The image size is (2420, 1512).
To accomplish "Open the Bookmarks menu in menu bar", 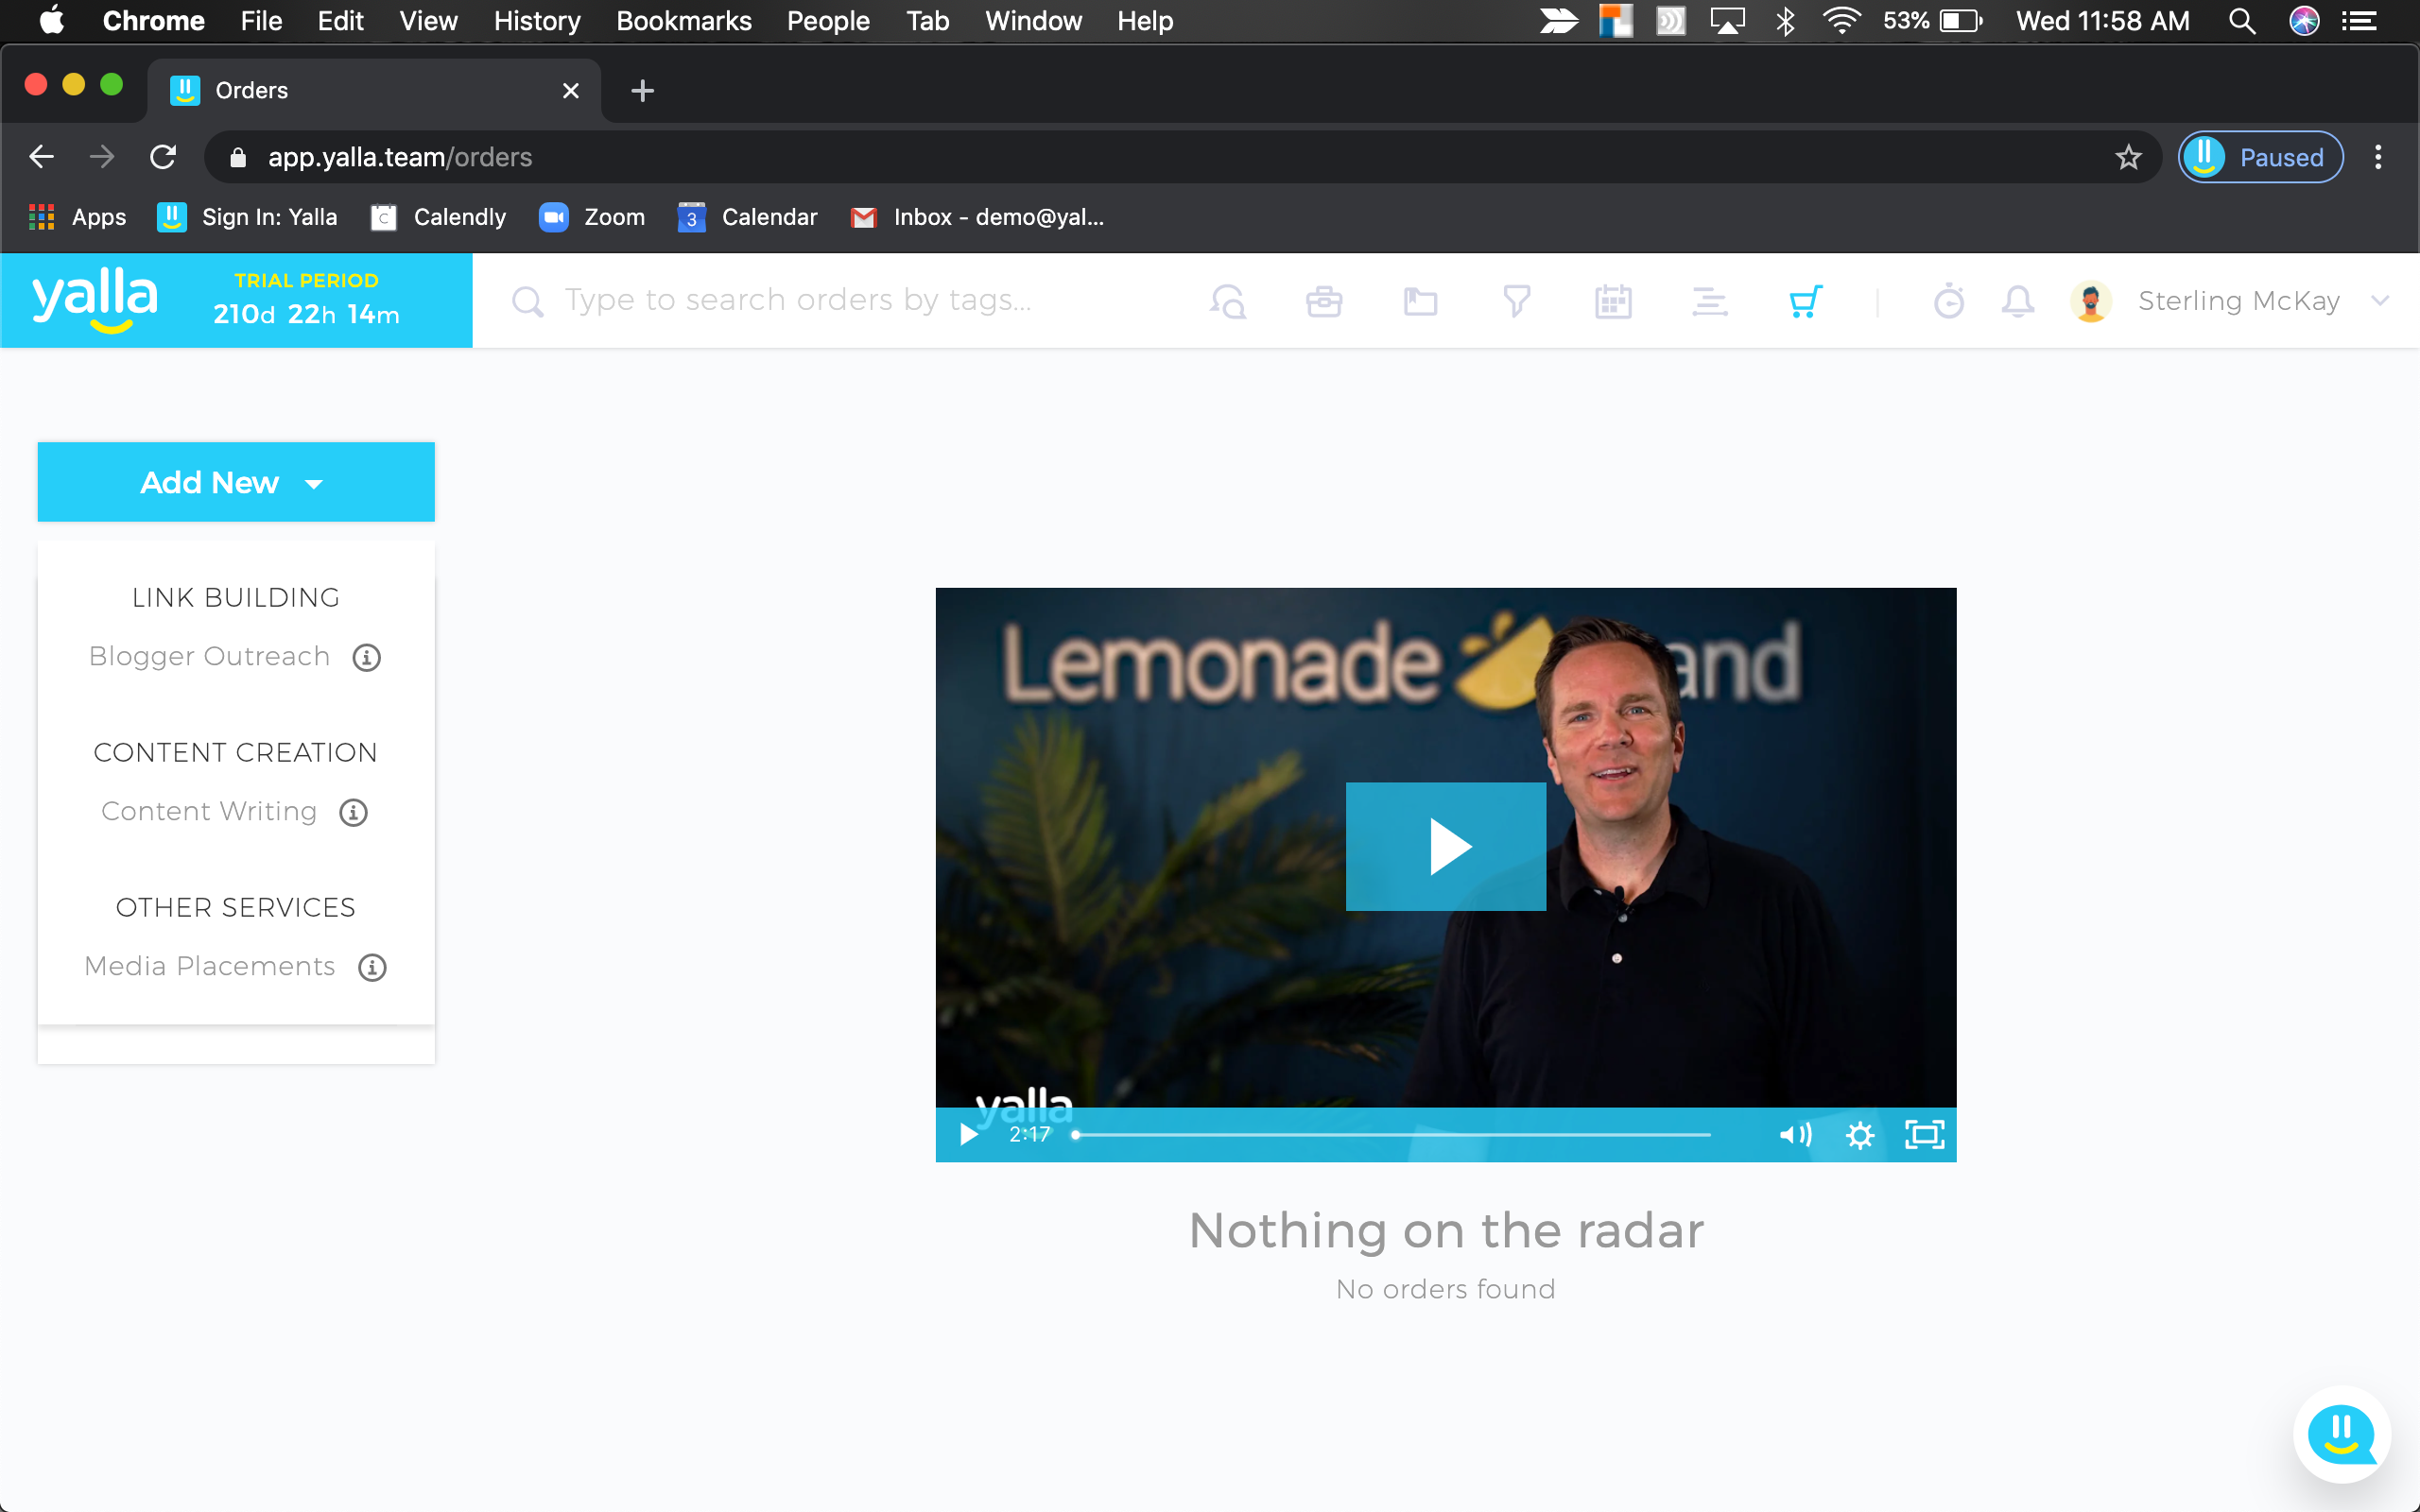I will pos(683,21).
